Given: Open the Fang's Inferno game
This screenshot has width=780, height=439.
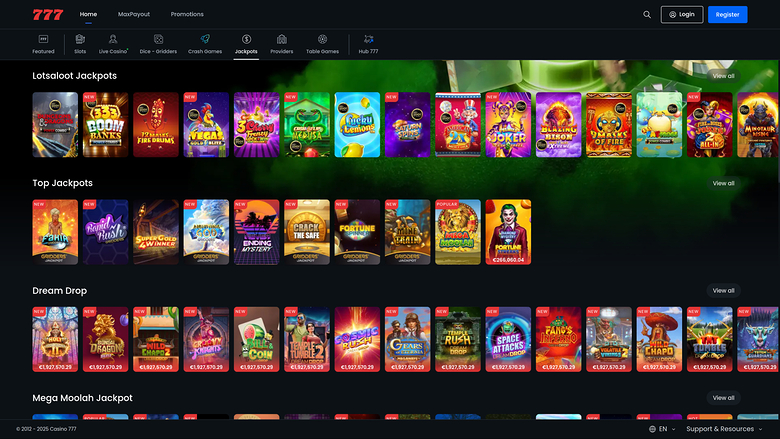Looking at the screenshot, I should pyautogui.click(x=559, y=340).
